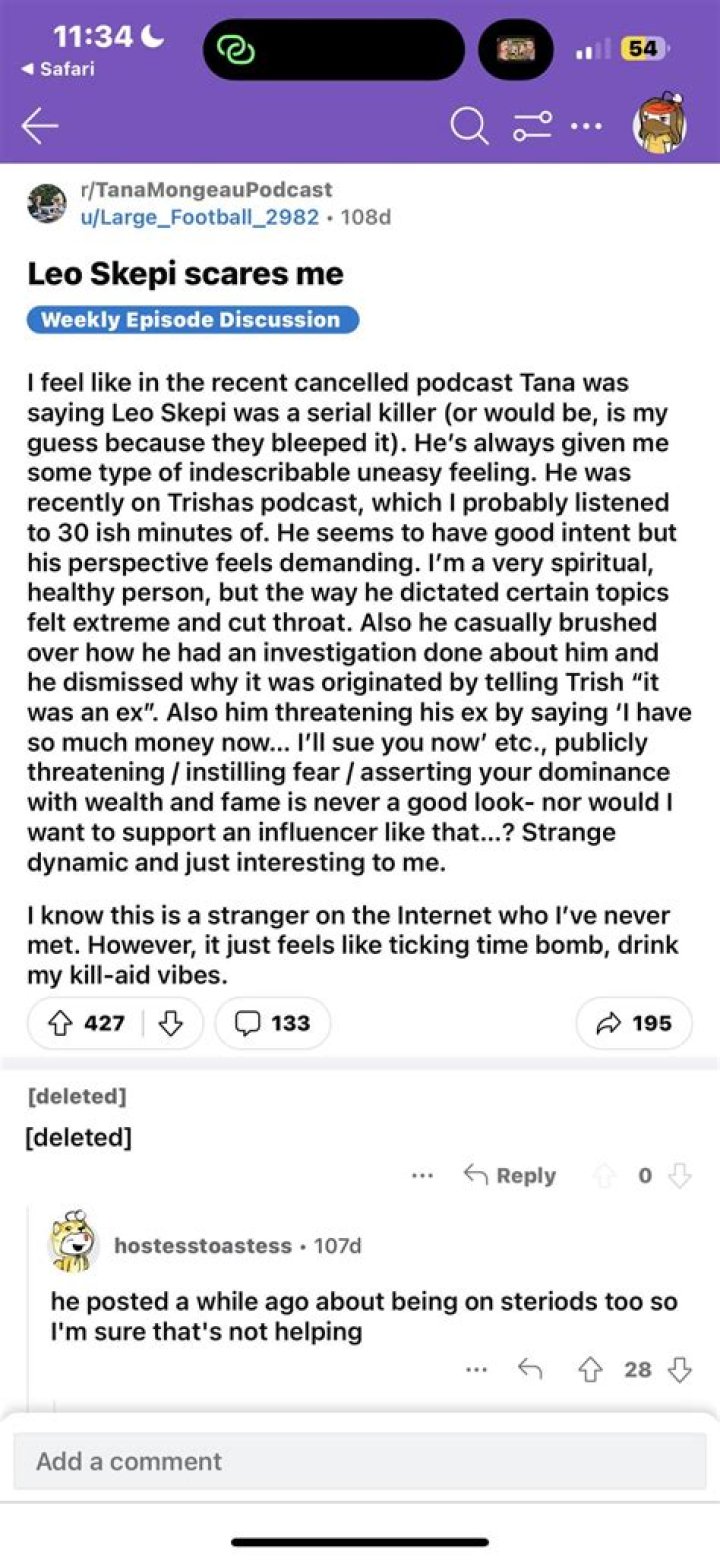Return to Safari via status bar
720x1560 pixels.
pos(58,69)
